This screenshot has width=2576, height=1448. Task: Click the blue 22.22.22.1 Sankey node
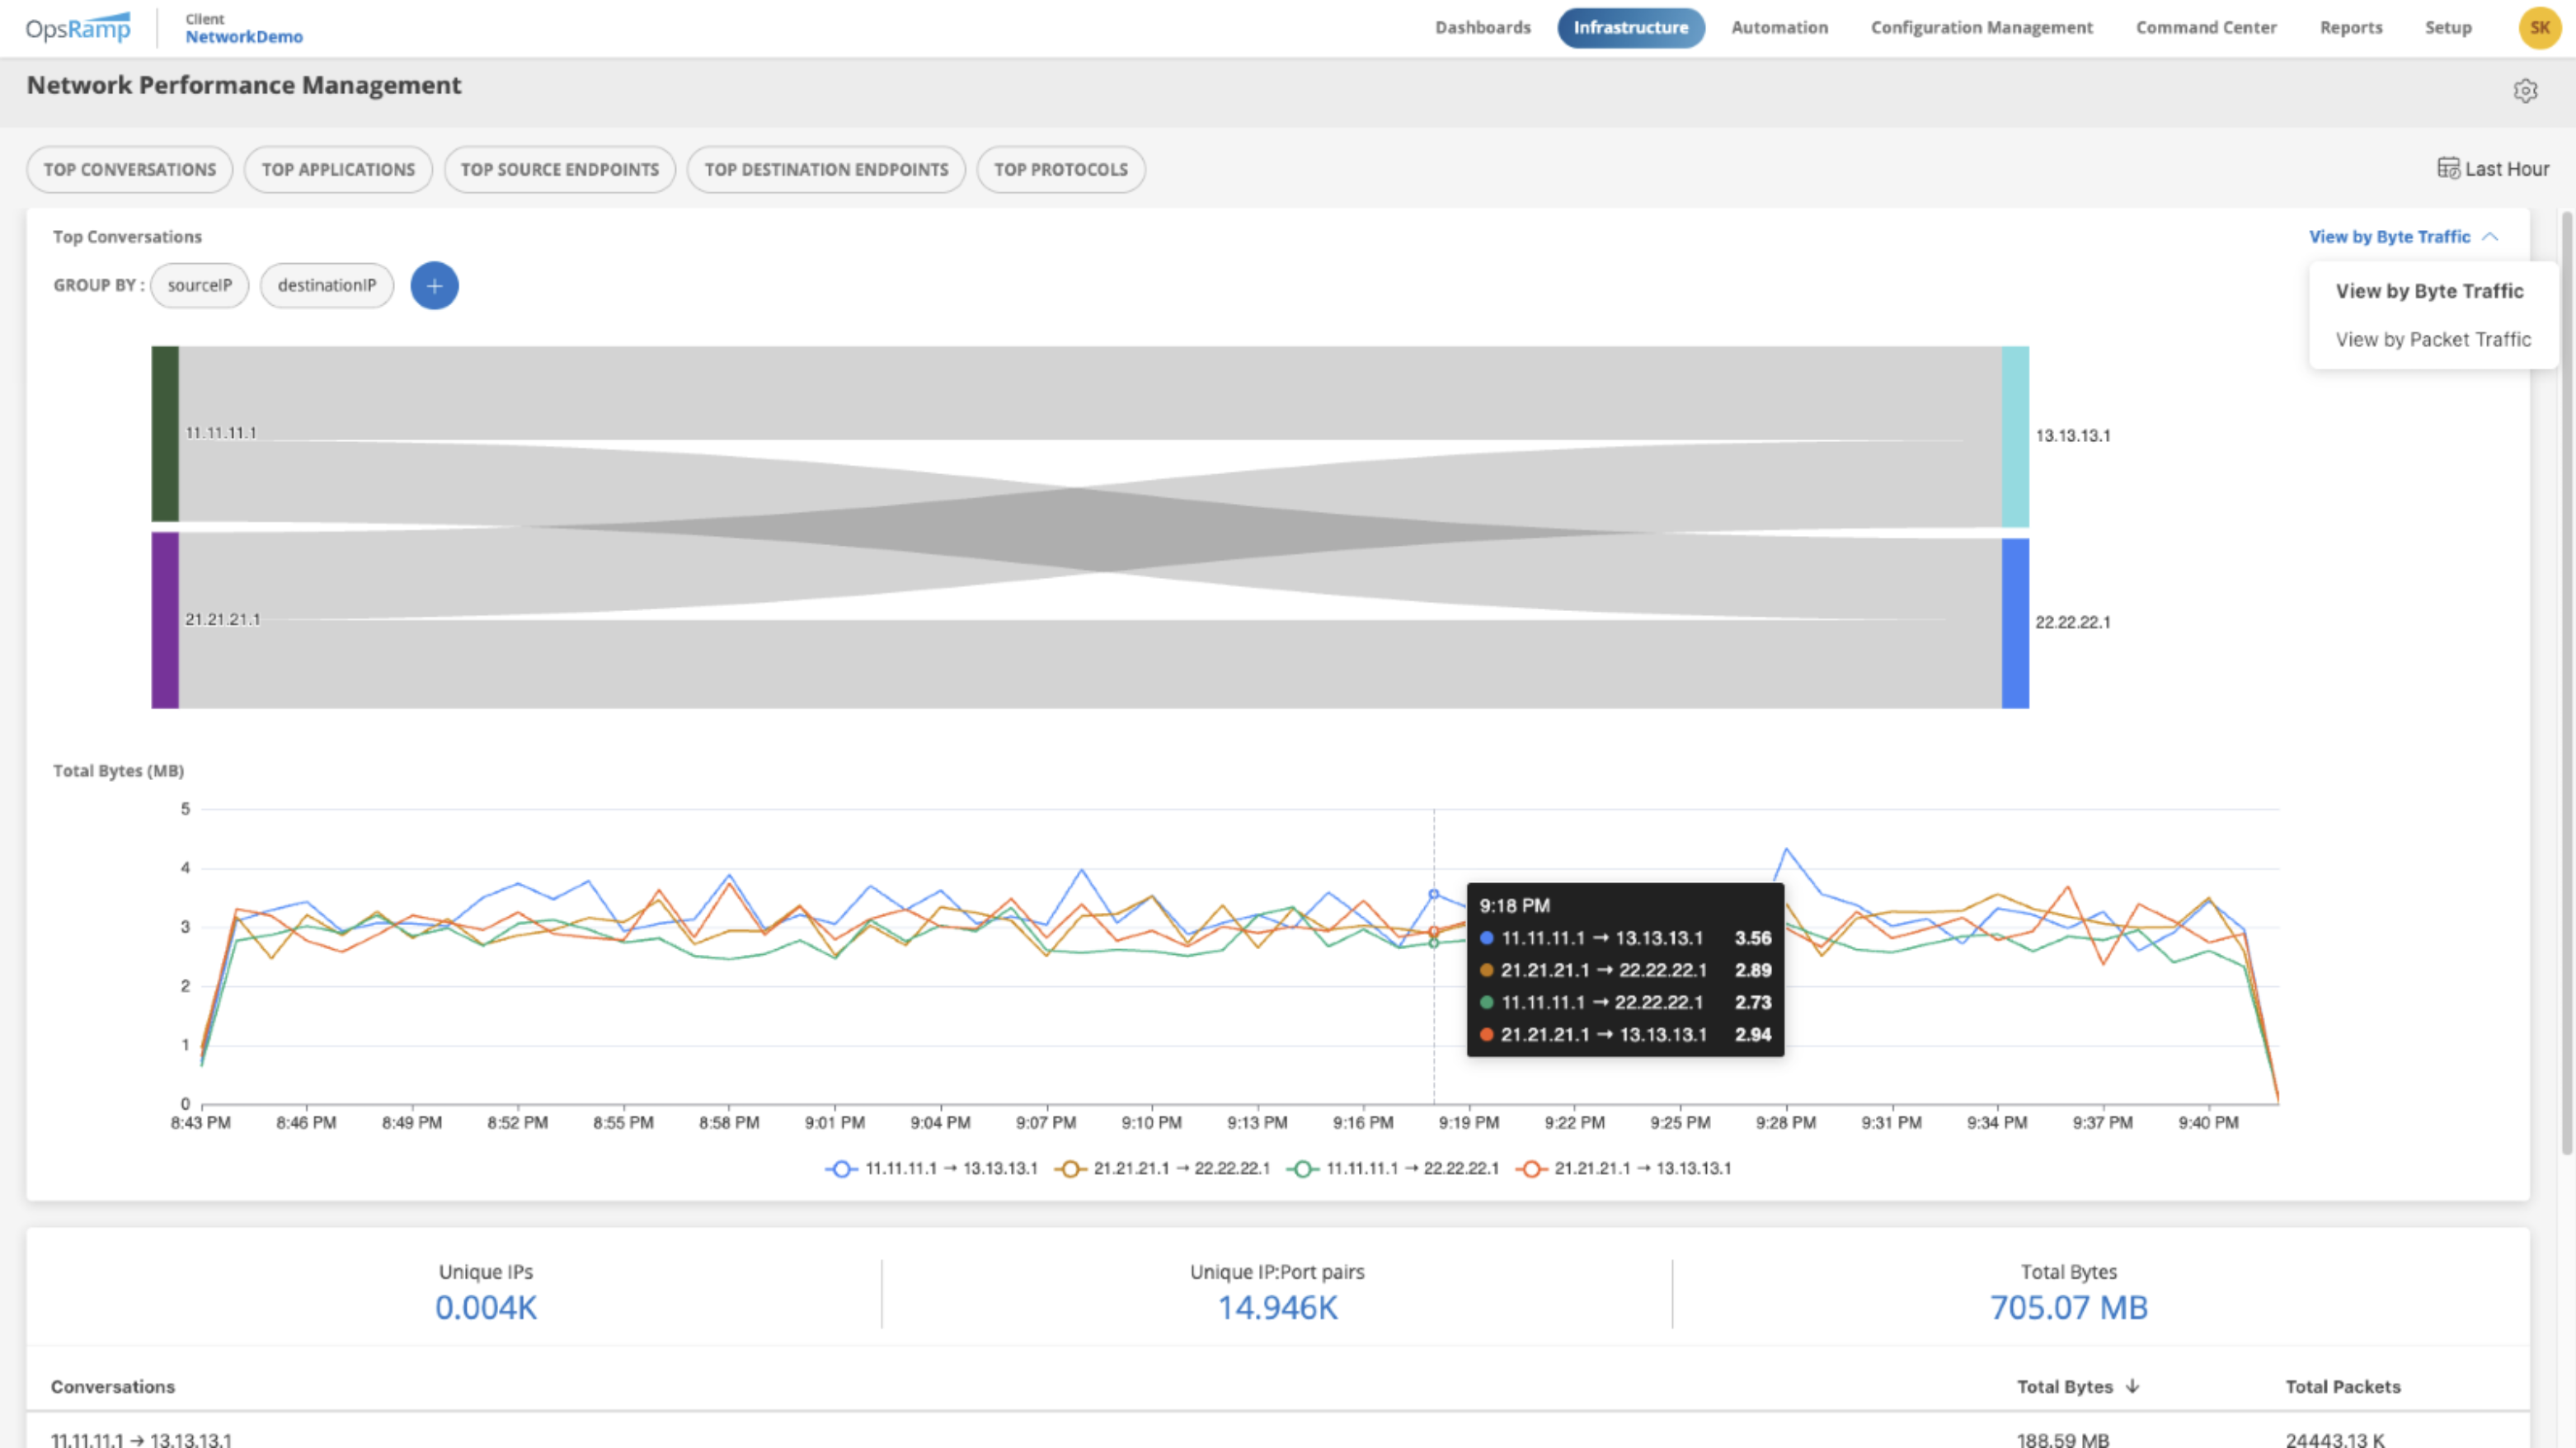point(2015,624)
